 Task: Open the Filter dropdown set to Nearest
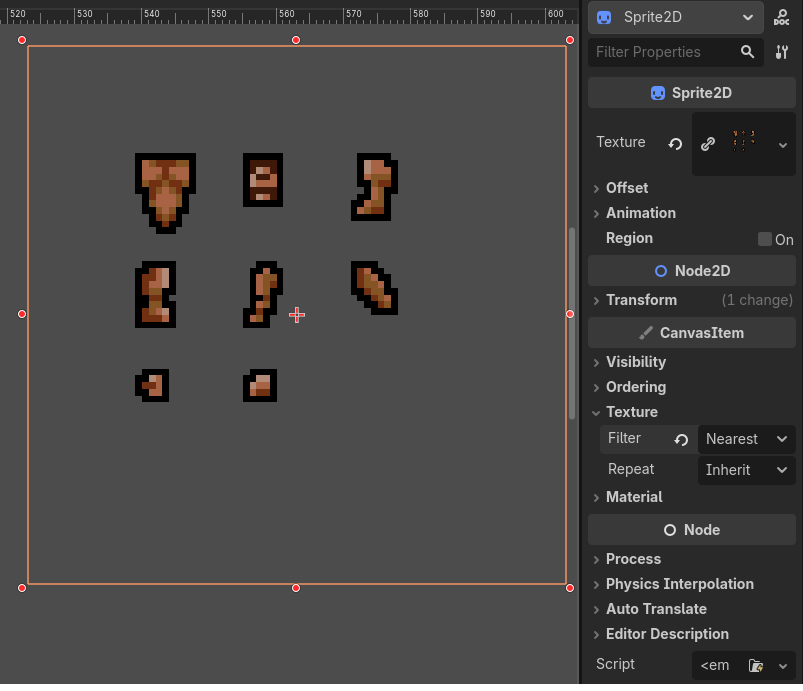tap(746, 439)
